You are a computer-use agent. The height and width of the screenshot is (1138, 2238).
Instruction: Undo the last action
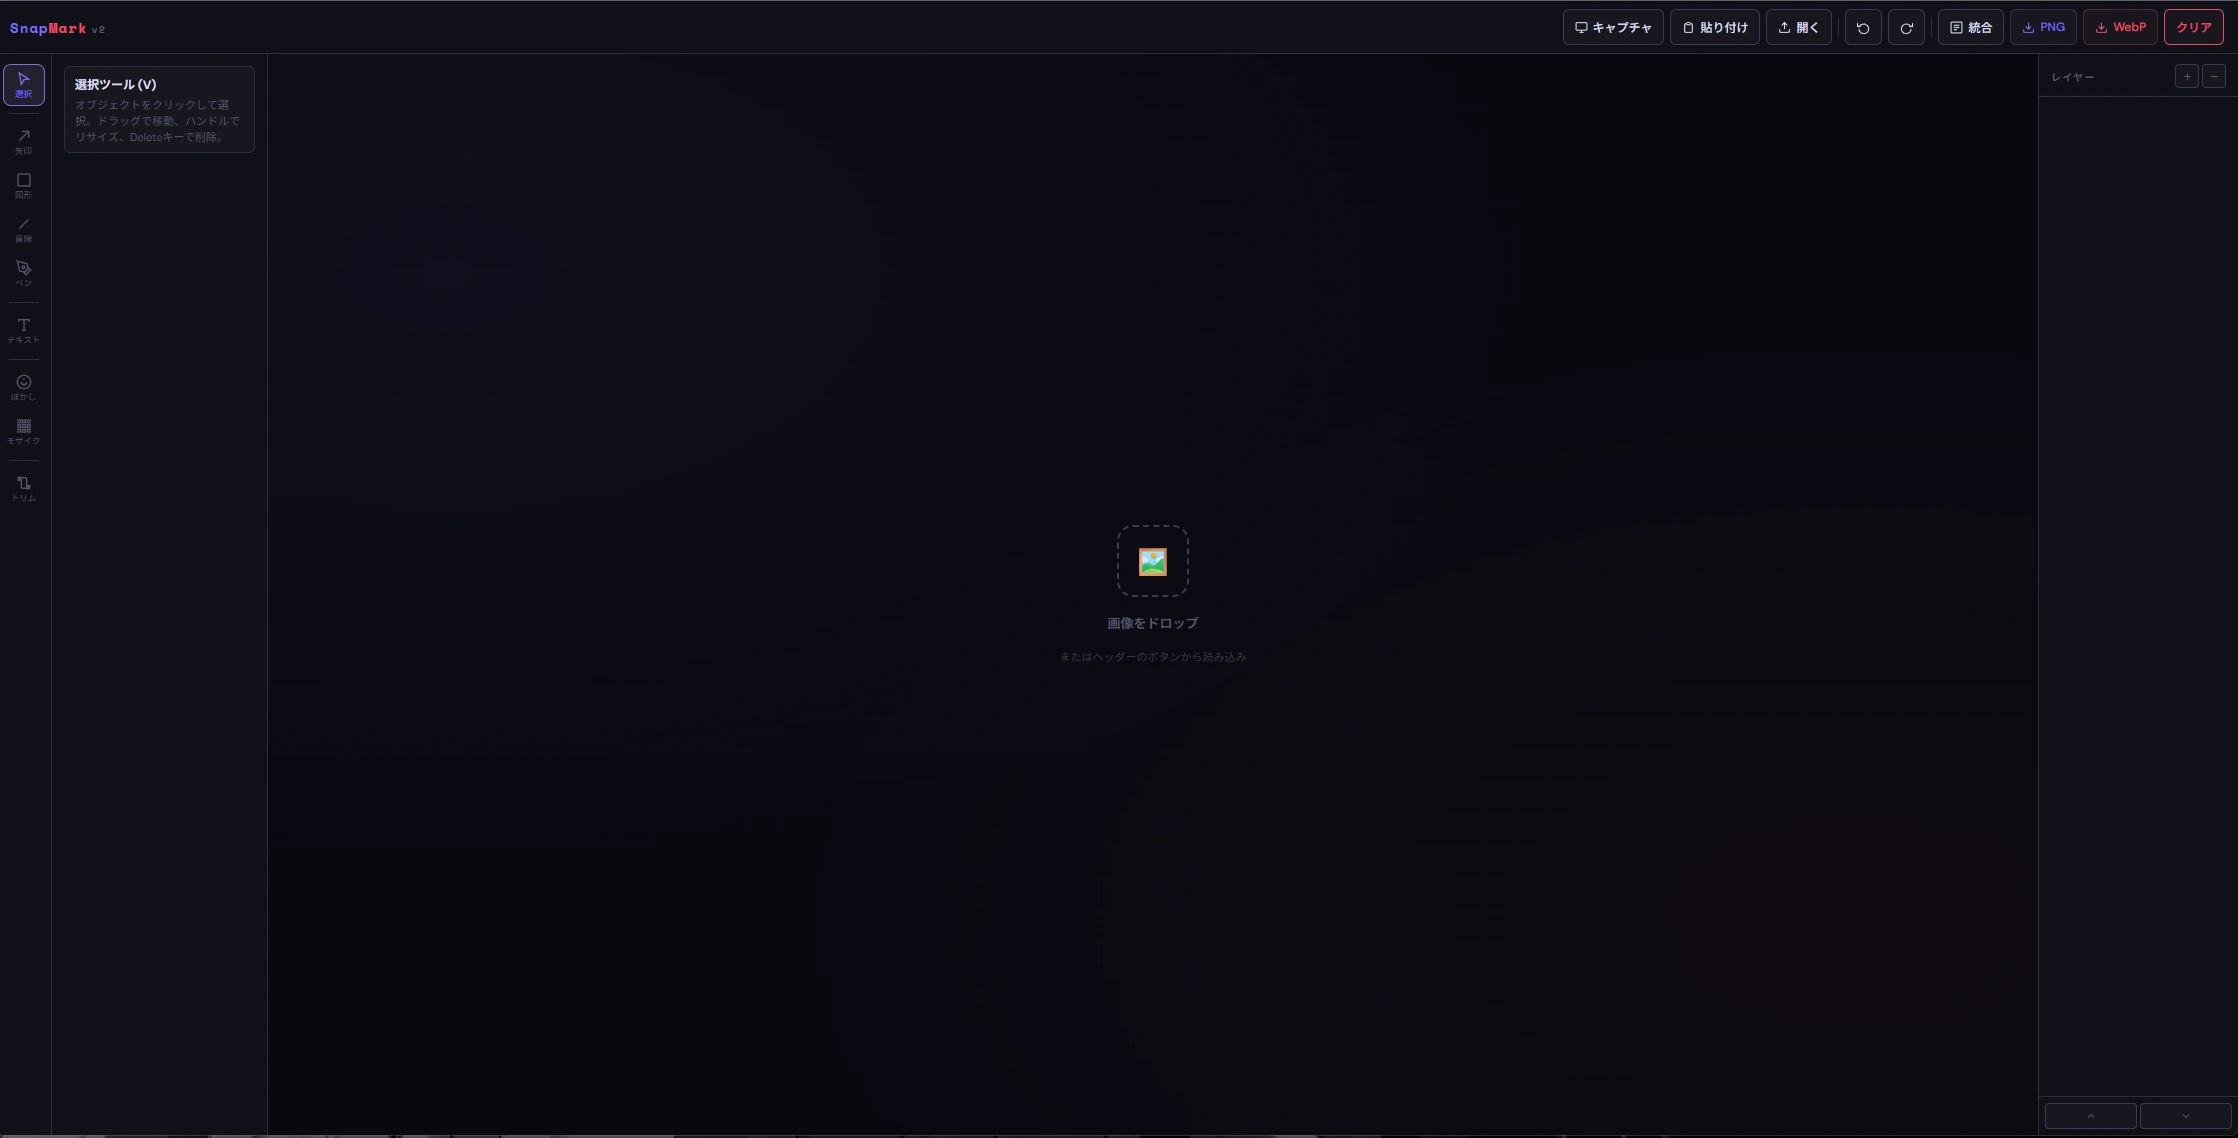point(1862,28)
